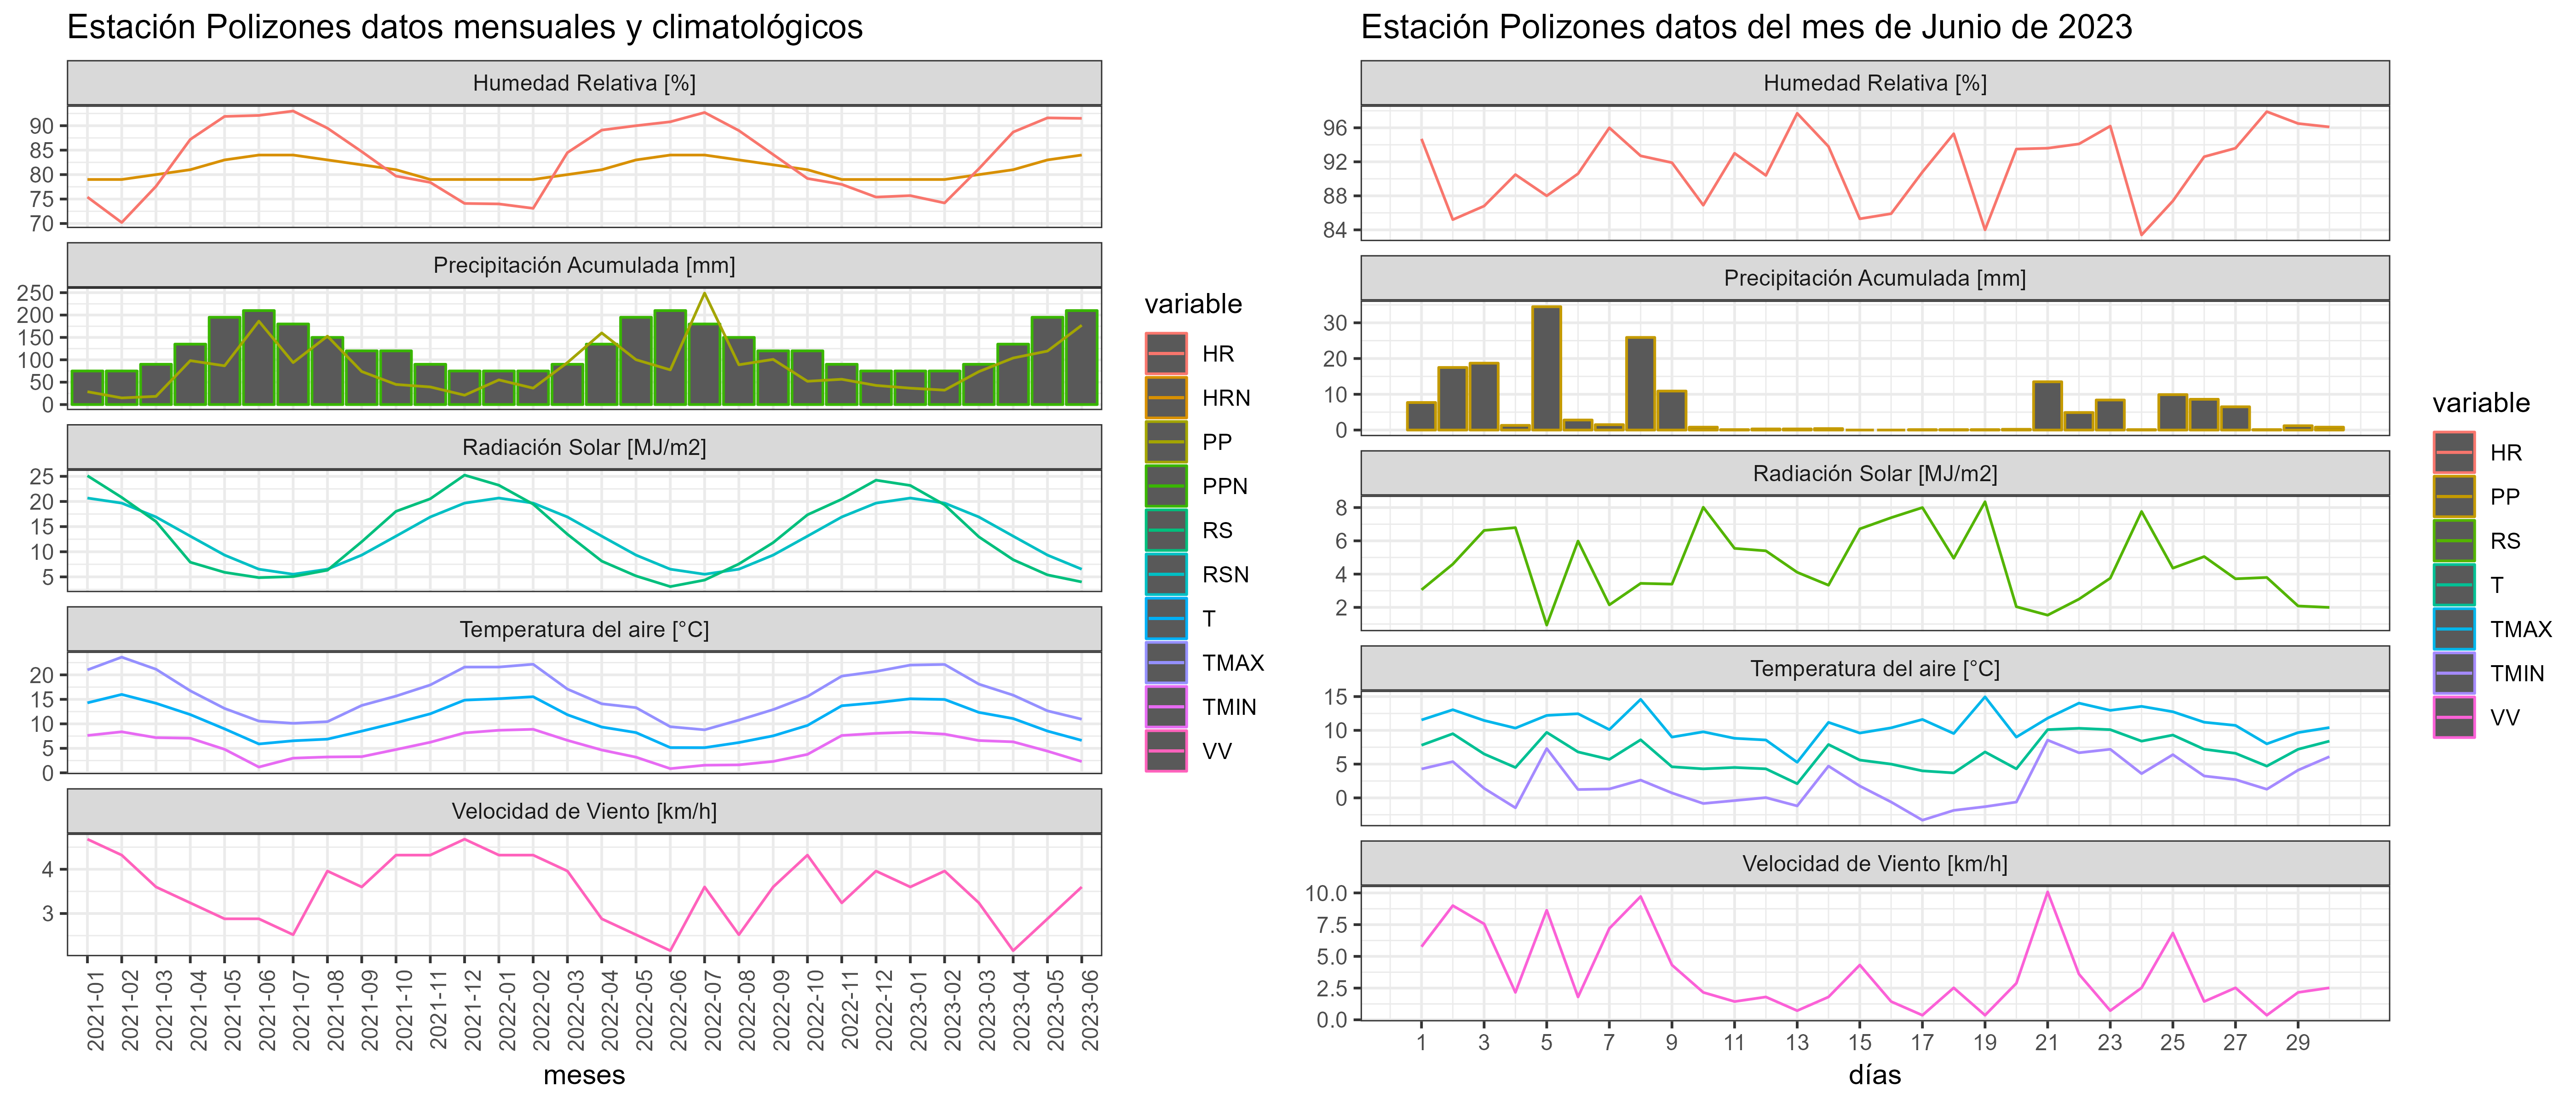
Task: Click the 'días' x-axis label
Action: 1875,1075
